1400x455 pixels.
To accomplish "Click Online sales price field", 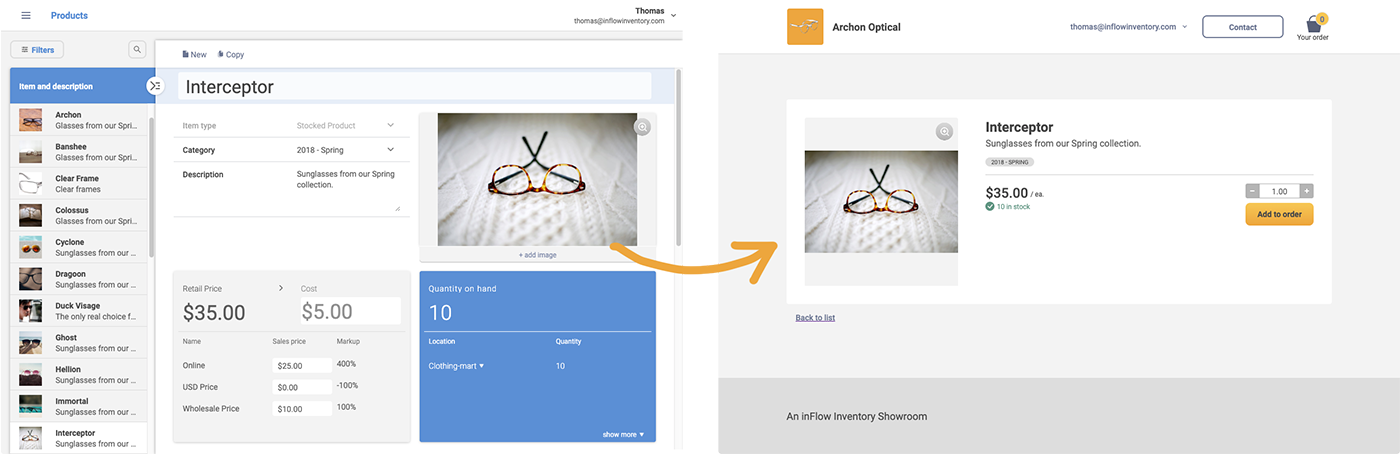I will (301, 365).
